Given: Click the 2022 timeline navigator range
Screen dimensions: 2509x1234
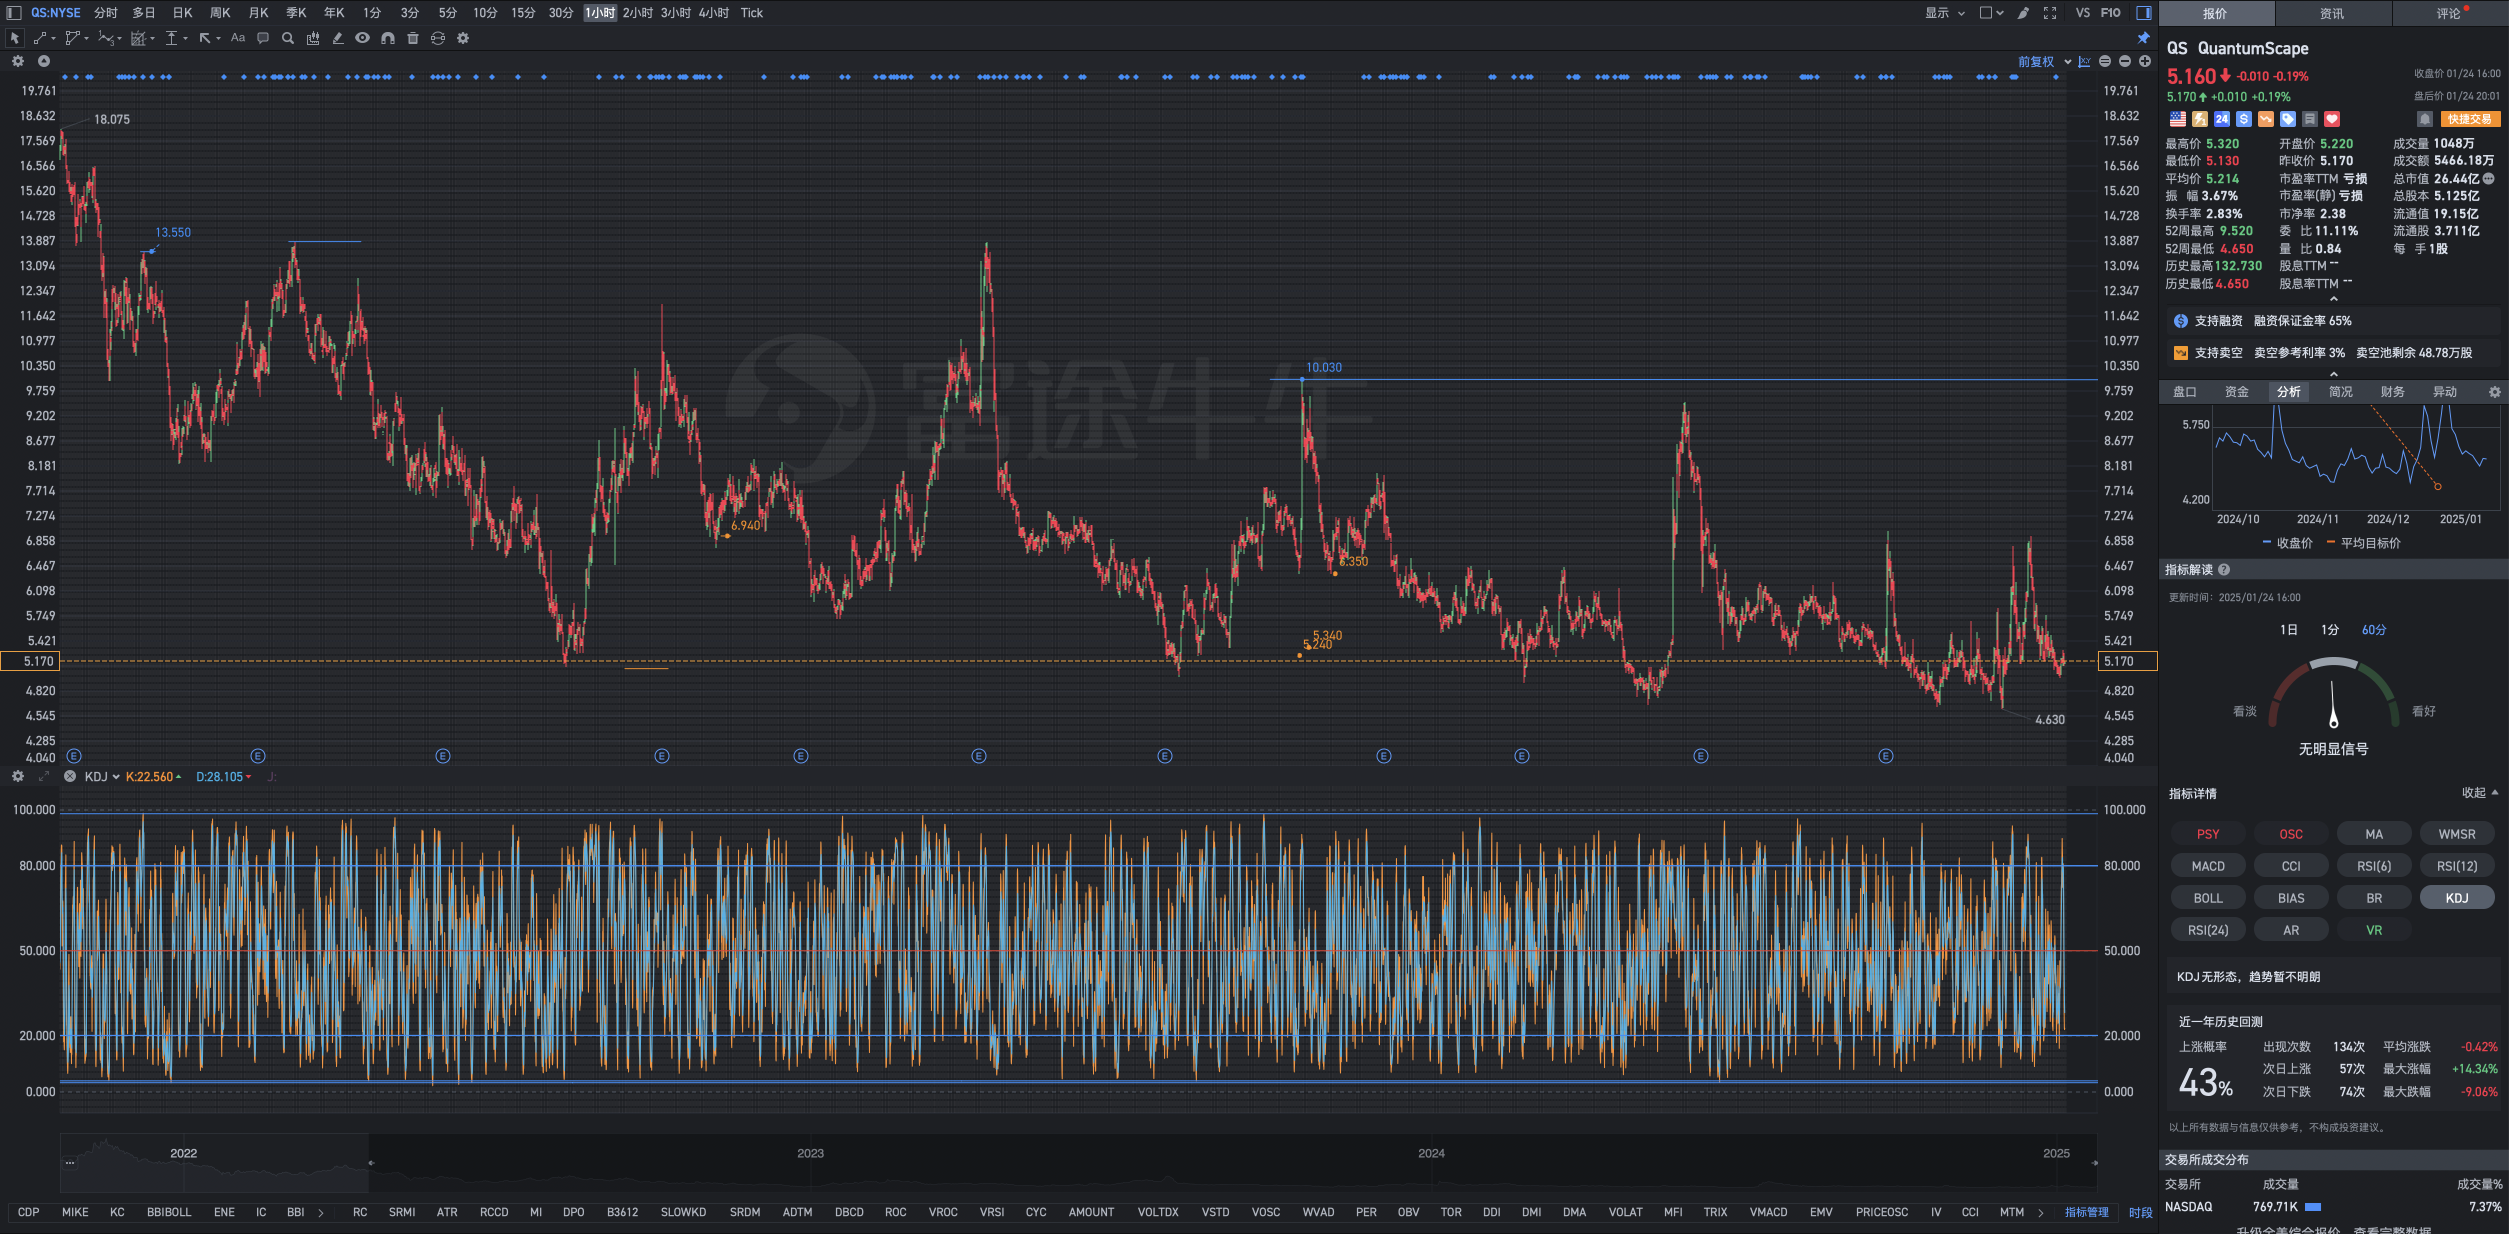Looking at the screenshot, I should pyautogui.click(x=214, y=1163).
